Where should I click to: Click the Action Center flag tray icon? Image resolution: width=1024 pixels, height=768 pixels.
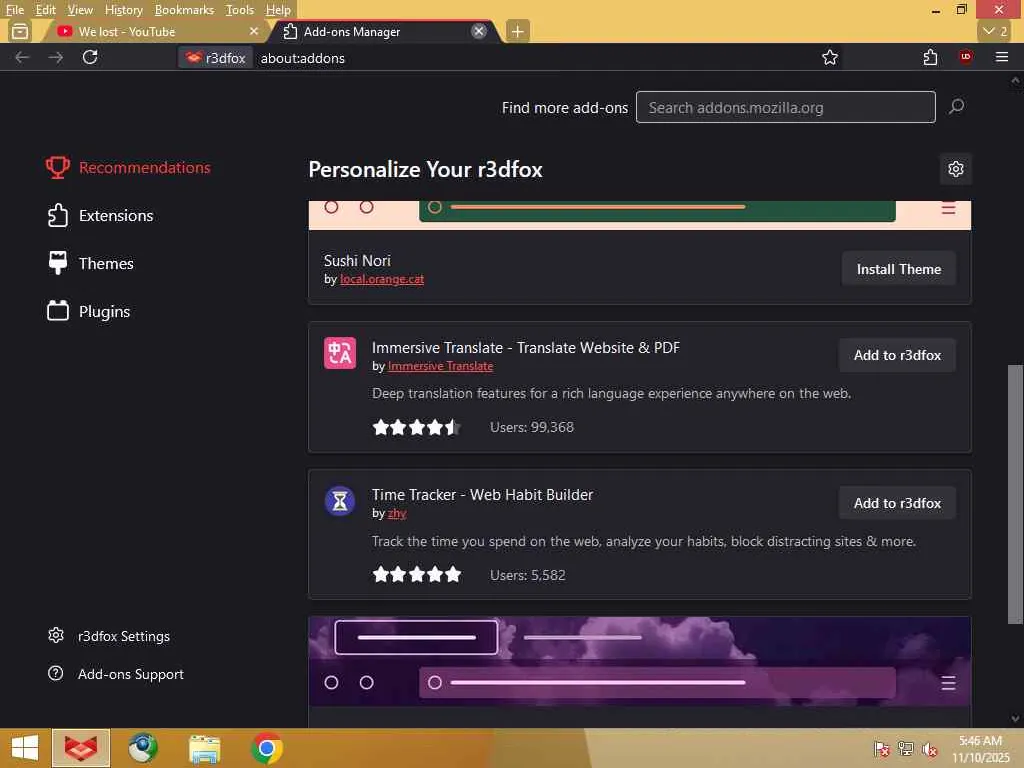click(882, 748)
